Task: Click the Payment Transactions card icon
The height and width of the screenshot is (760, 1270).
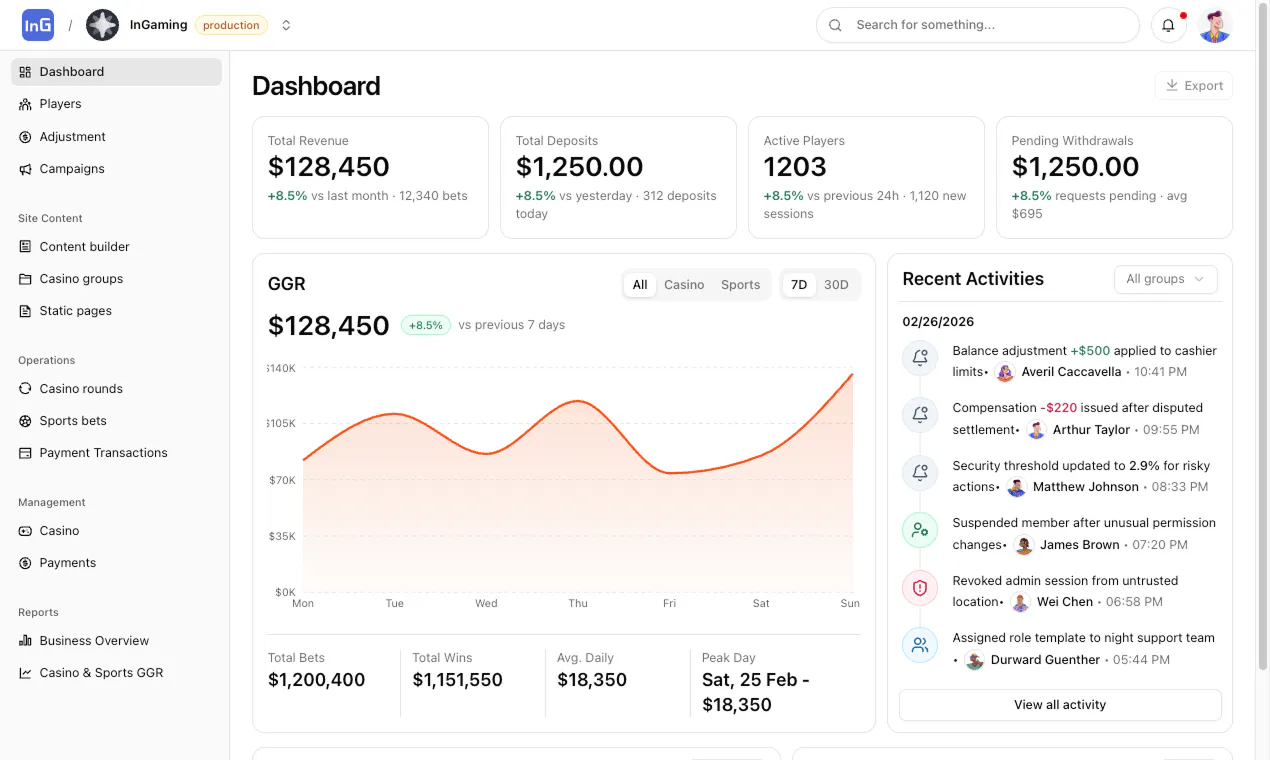Action: click(25, 453)
